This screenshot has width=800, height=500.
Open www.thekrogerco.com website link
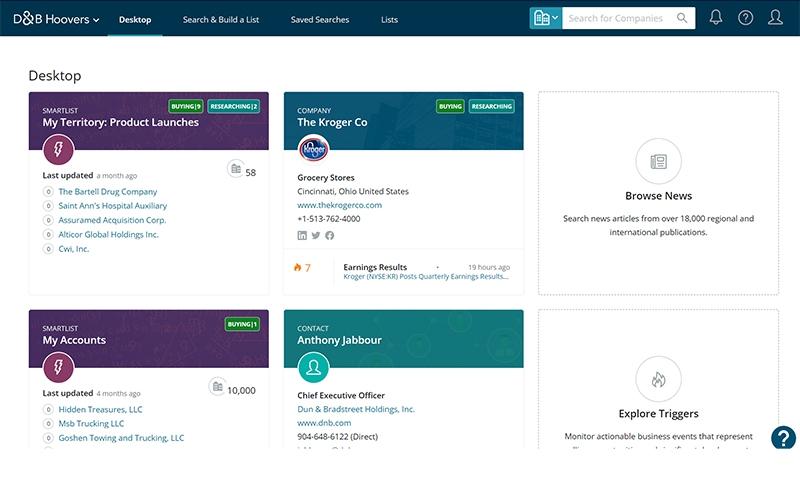coord(340,205)
